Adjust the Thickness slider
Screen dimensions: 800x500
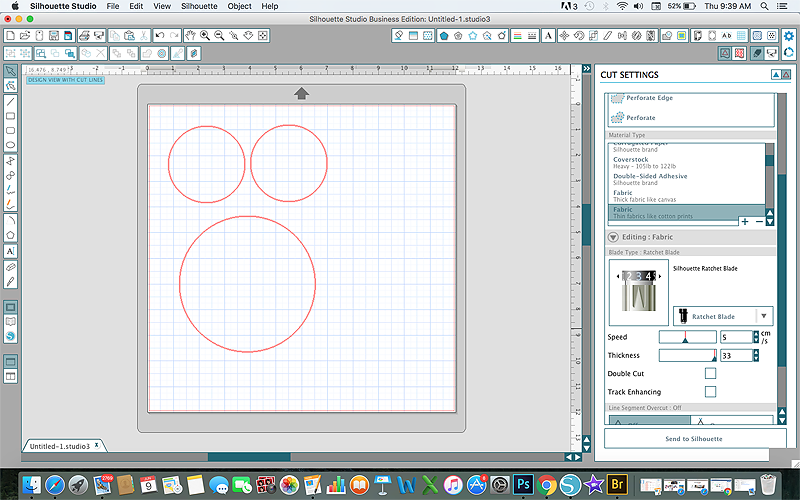(x=687, y=355)
